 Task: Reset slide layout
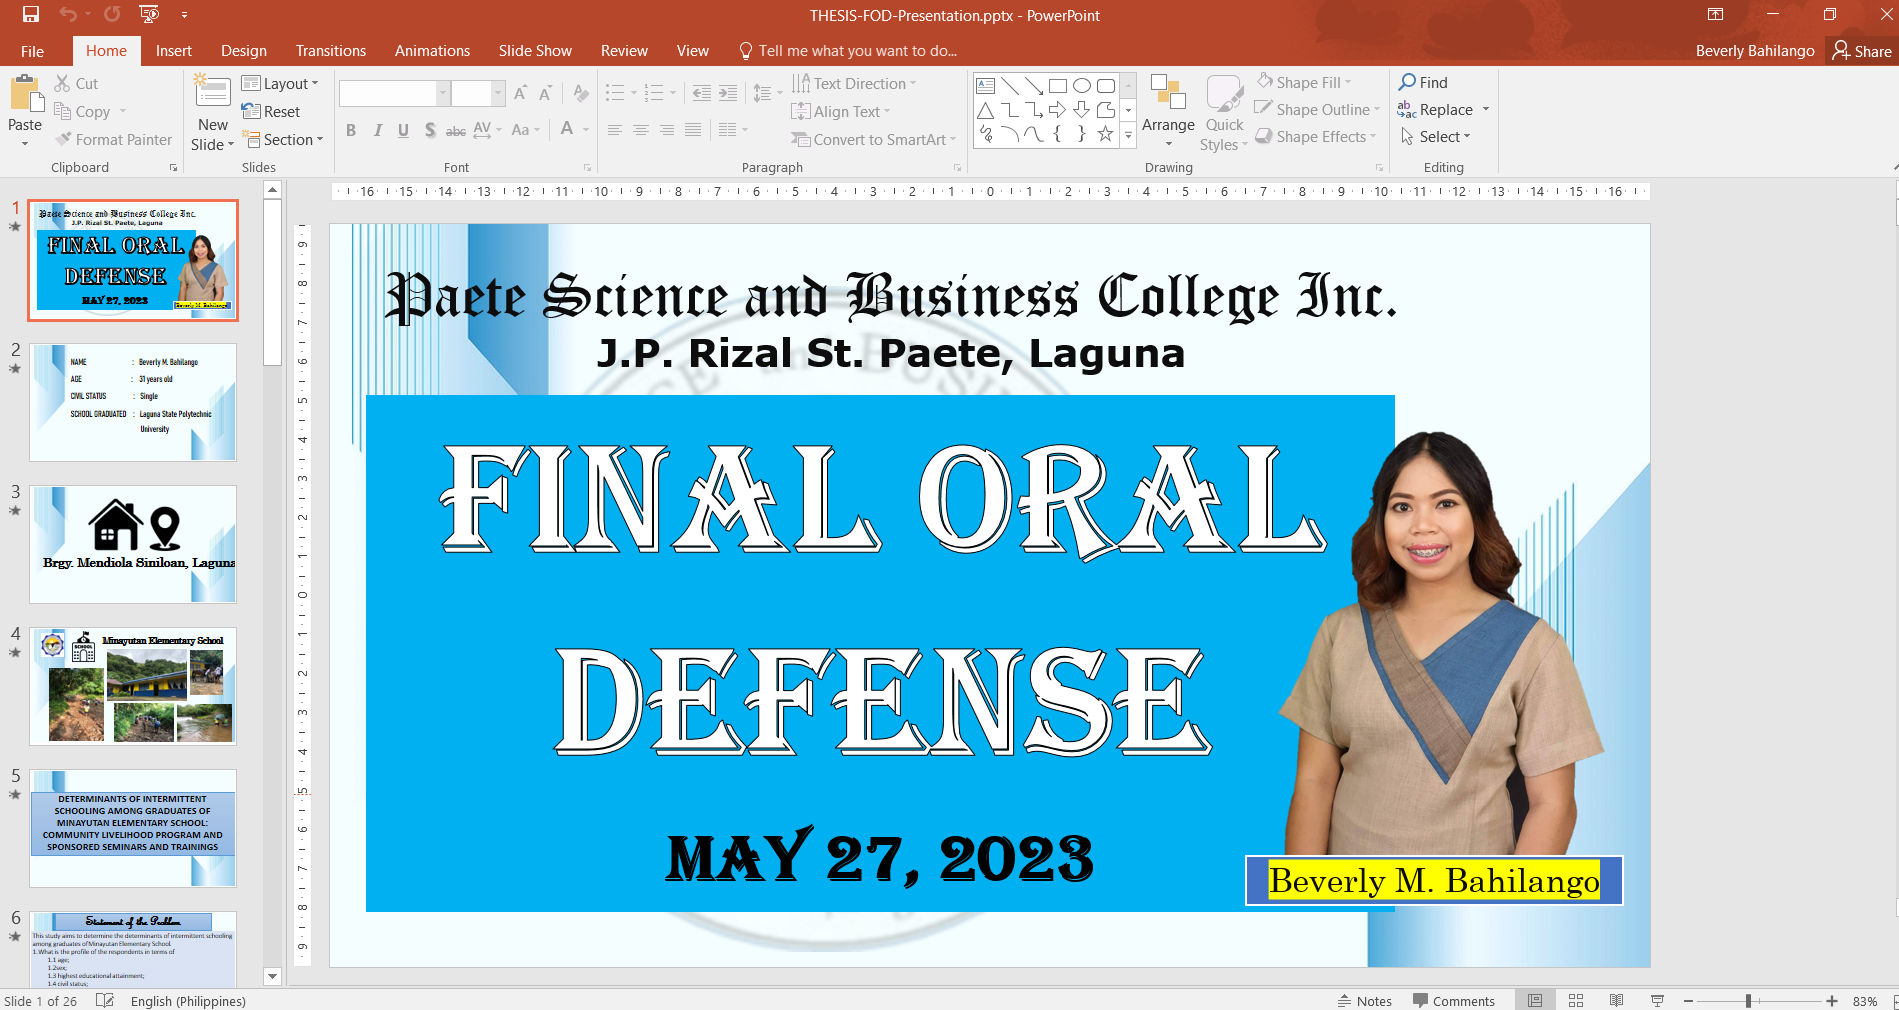click(271, 112)
